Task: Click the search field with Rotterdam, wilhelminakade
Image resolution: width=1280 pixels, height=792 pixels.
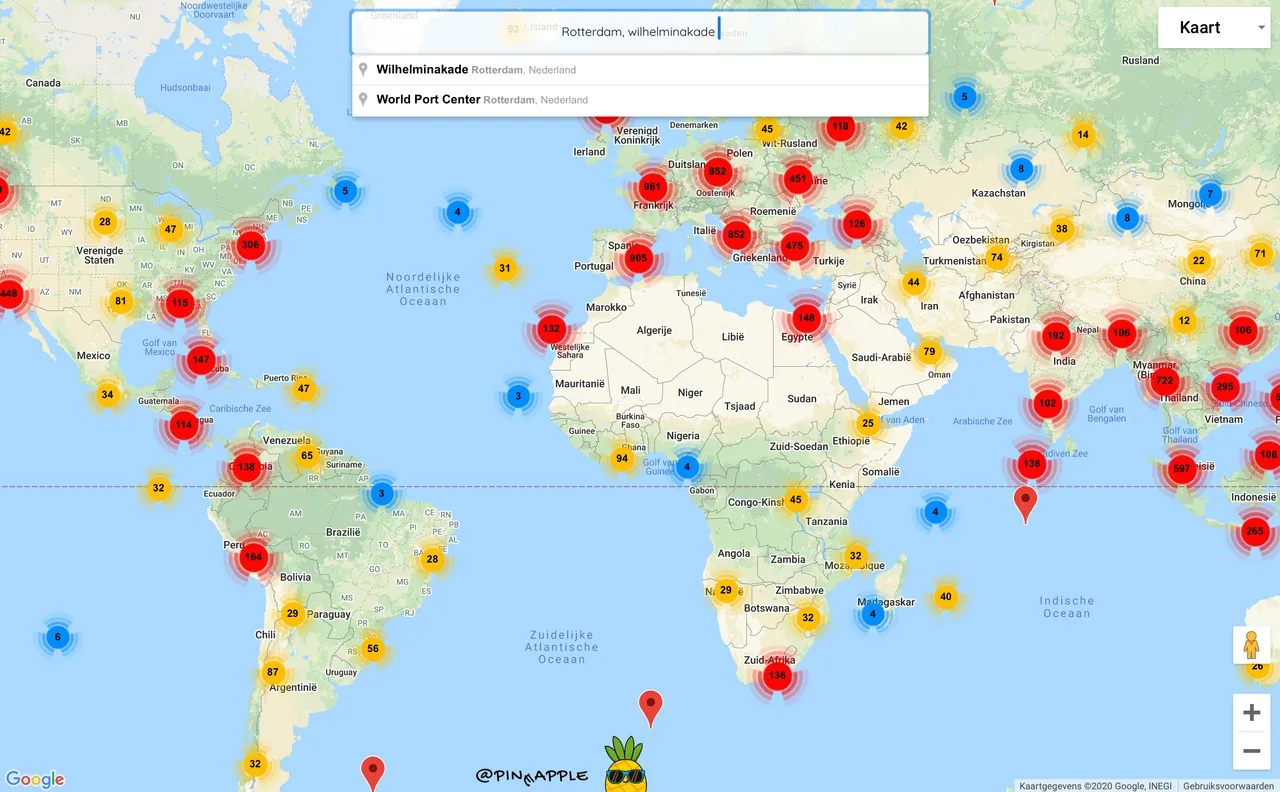Action: pos(639,32)
